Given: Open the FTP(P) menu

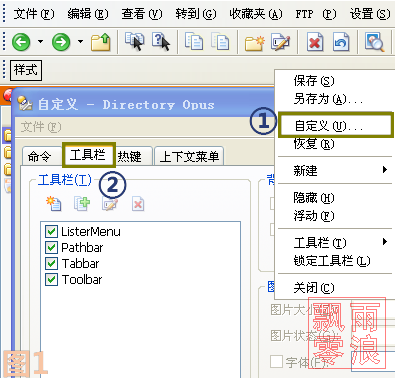Looking at the screenshot, I should point(316,14).
